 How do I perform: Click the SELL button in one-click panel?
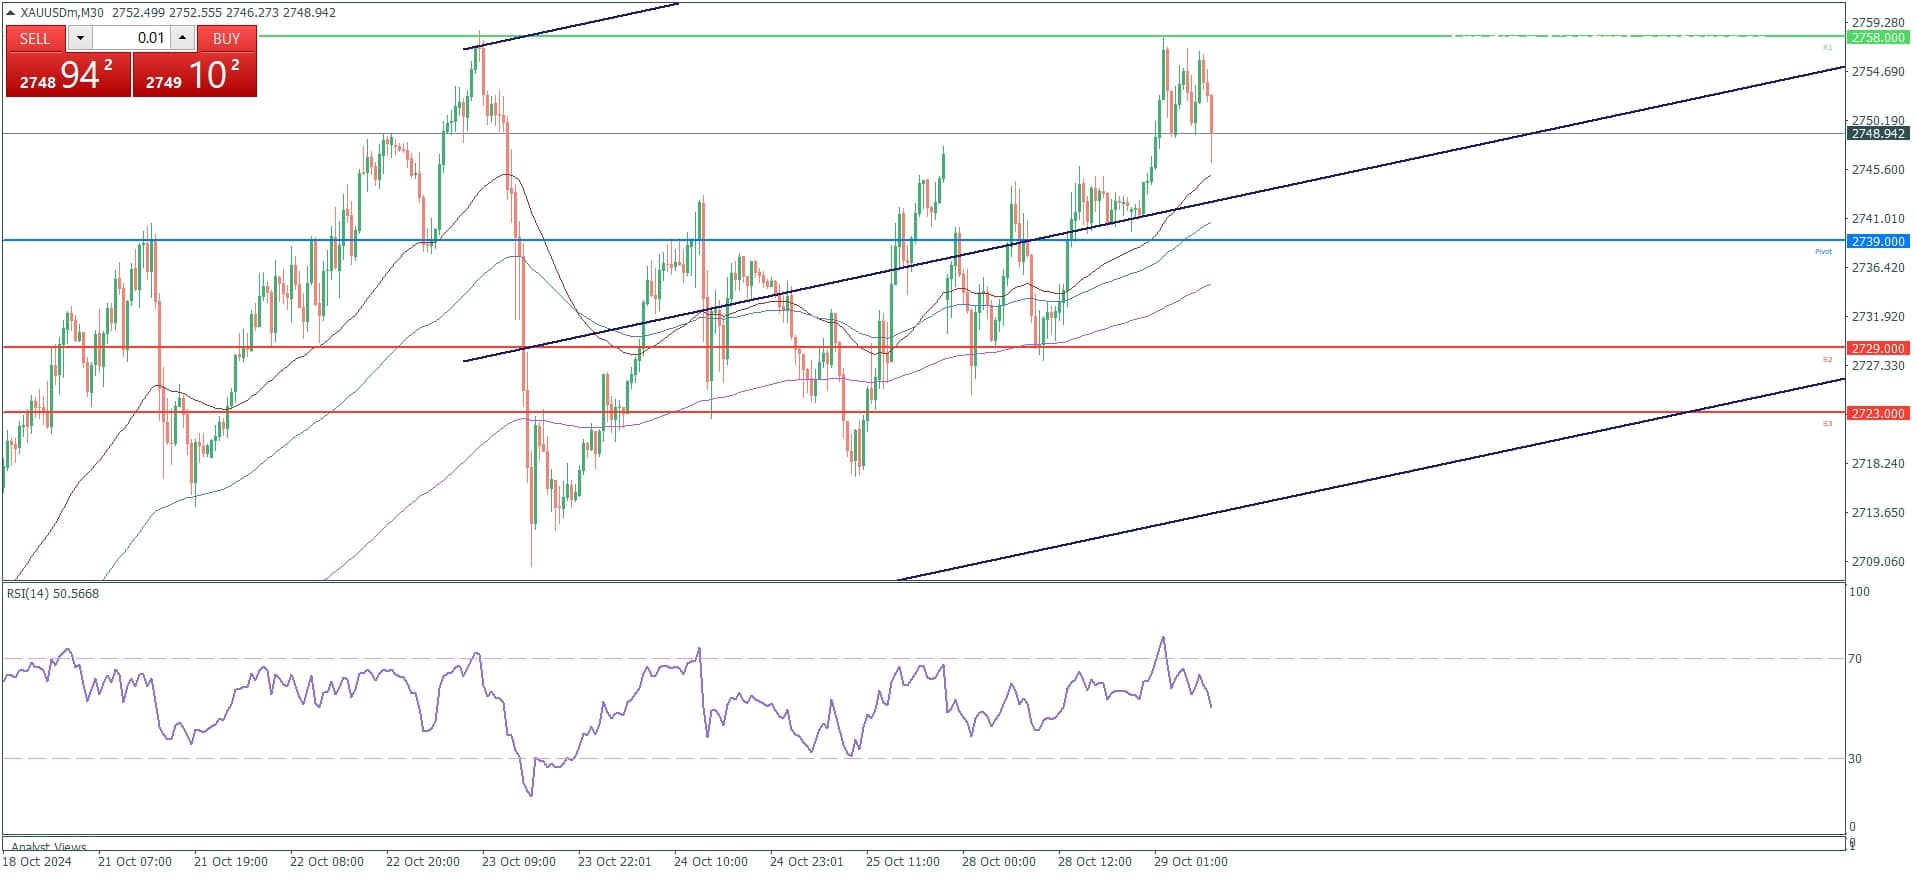(35, 38)
